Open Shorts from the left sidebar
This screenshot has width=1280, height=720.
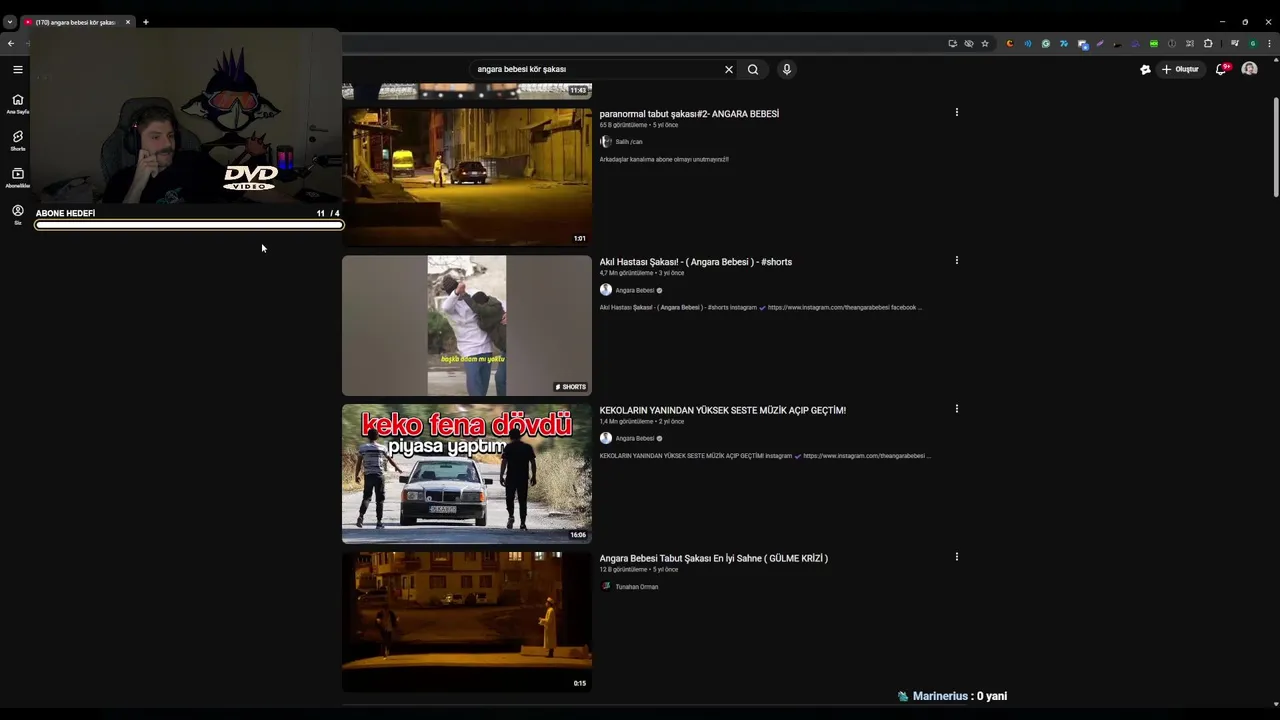click(17, 140)
